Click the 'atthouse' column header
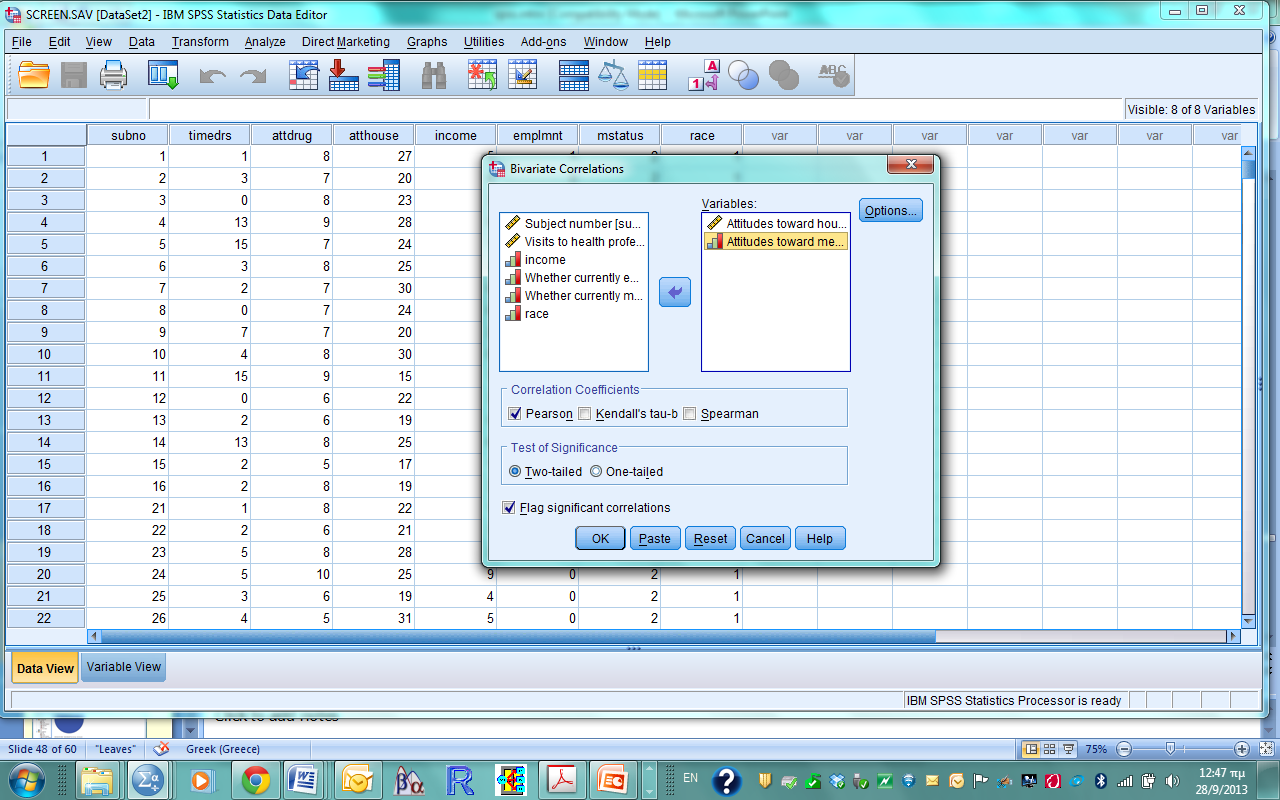Image resolution: width=1280 pixels, height=800 pixels. click(374, 136)
